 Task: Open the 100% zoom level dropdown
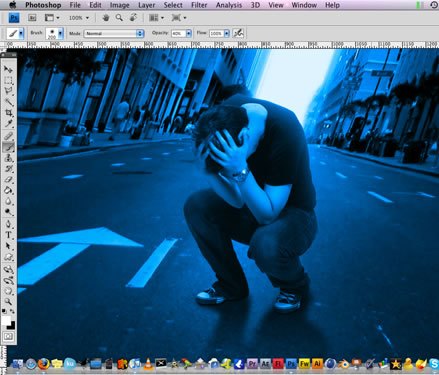click(x=79, y=18)
